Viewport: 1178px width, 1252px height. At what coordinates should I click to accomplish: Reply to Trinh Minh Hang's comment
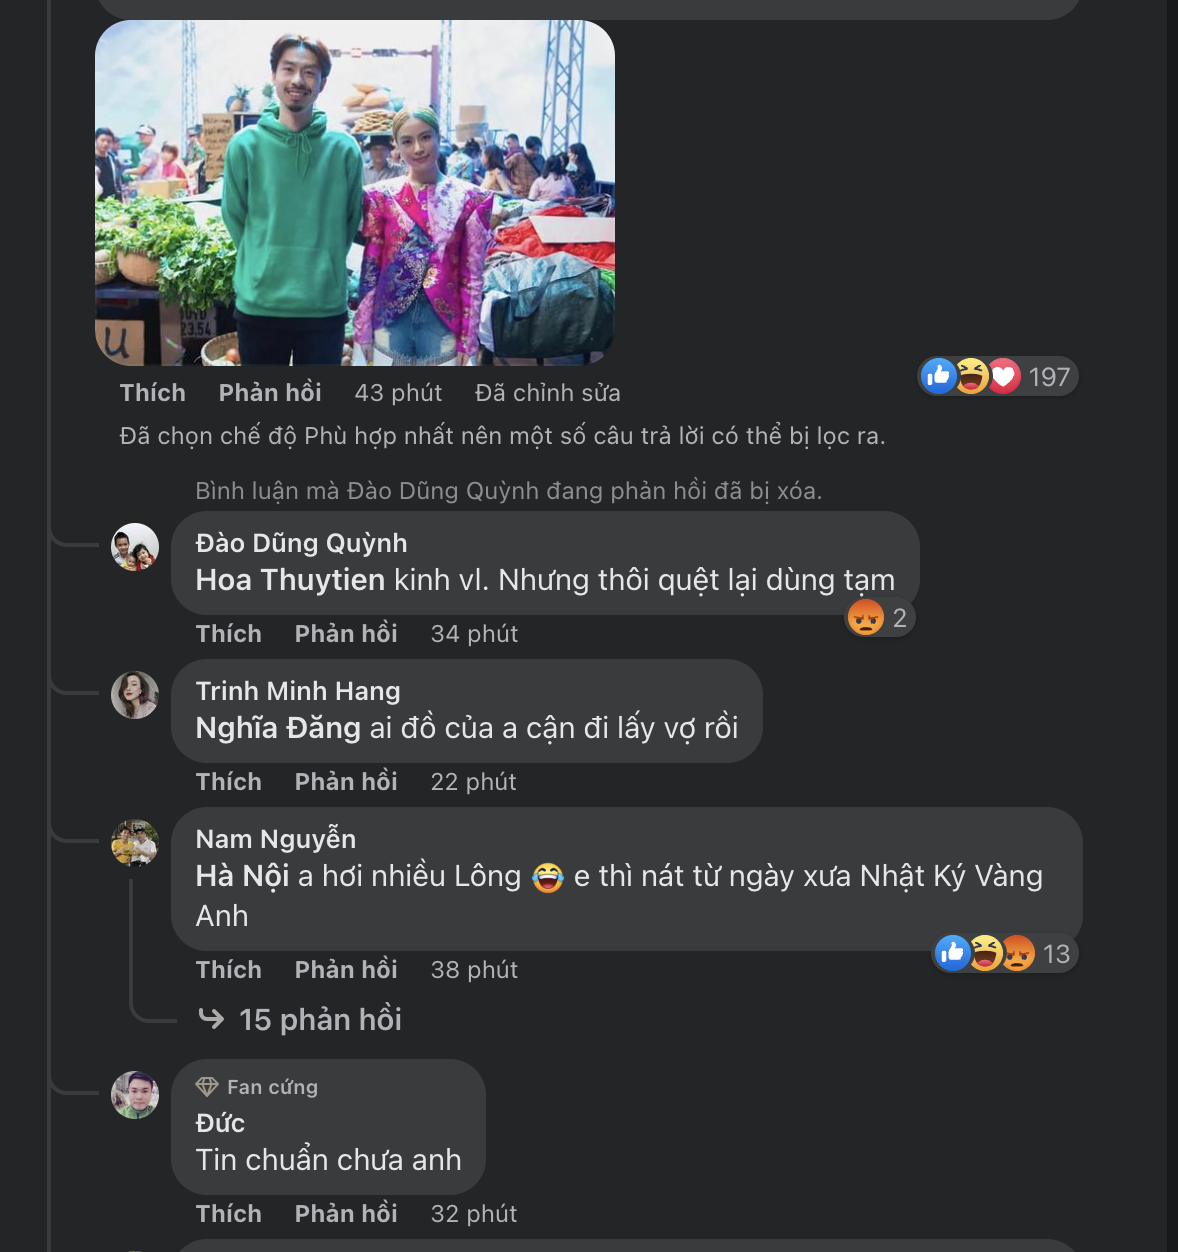(346, 782)
